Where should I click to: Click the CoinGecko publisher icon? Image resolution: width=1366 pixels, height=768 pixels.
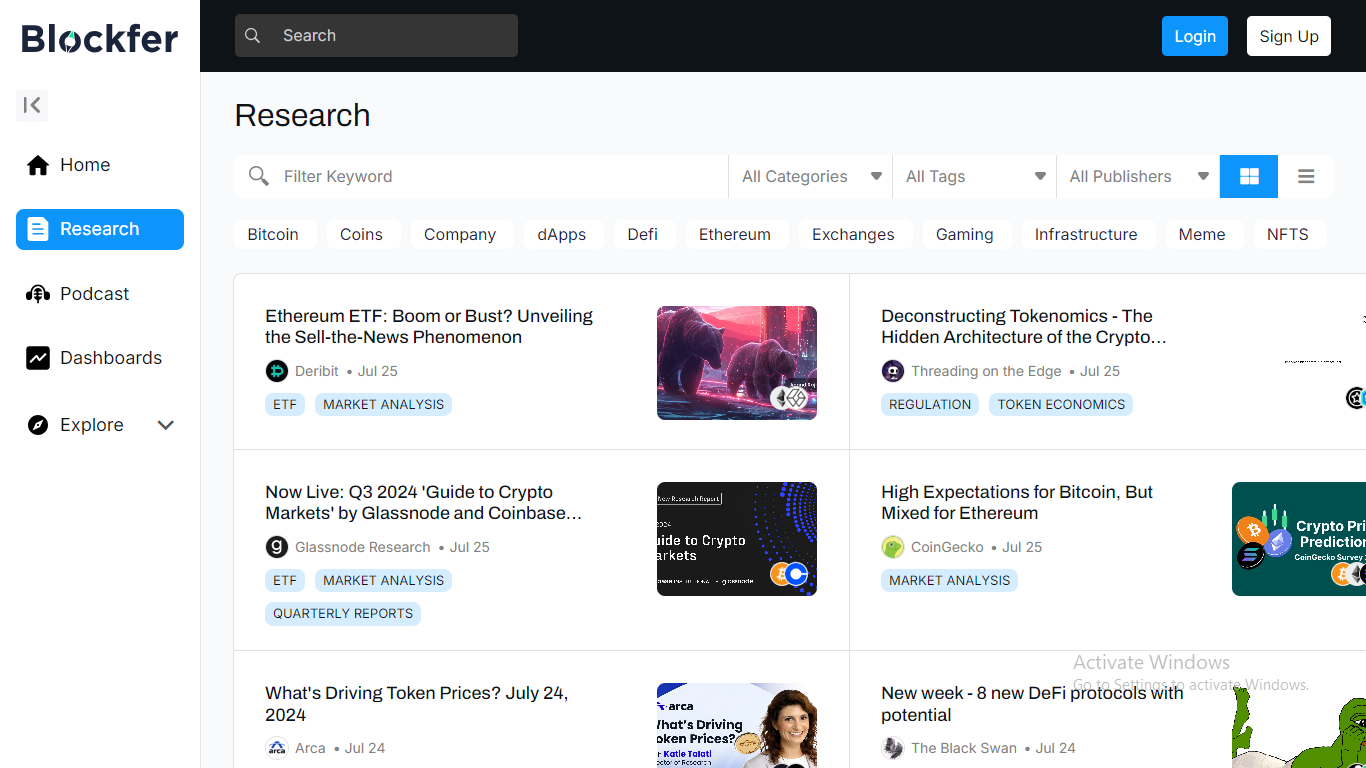[893, 547]
